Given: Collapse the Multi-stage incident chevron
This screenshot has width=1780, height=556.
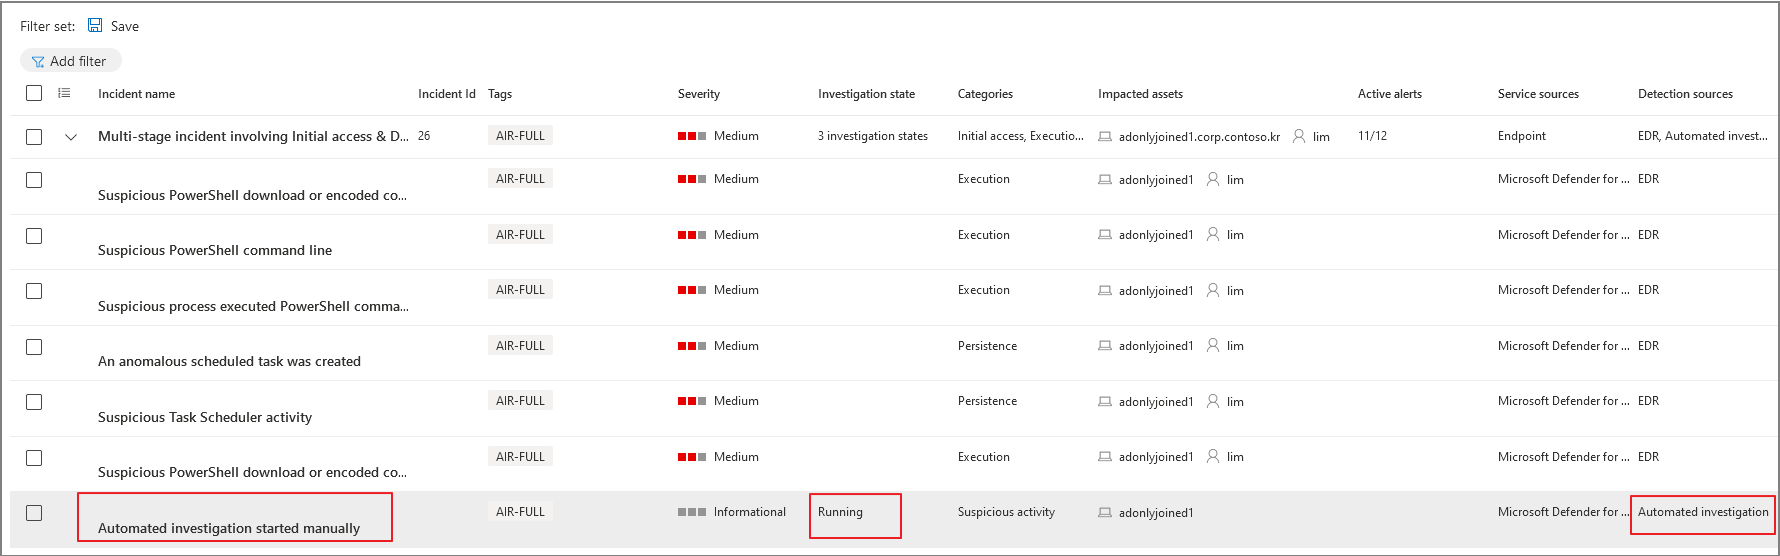Looking at the screenshot, I should click(x=71, y=137).
